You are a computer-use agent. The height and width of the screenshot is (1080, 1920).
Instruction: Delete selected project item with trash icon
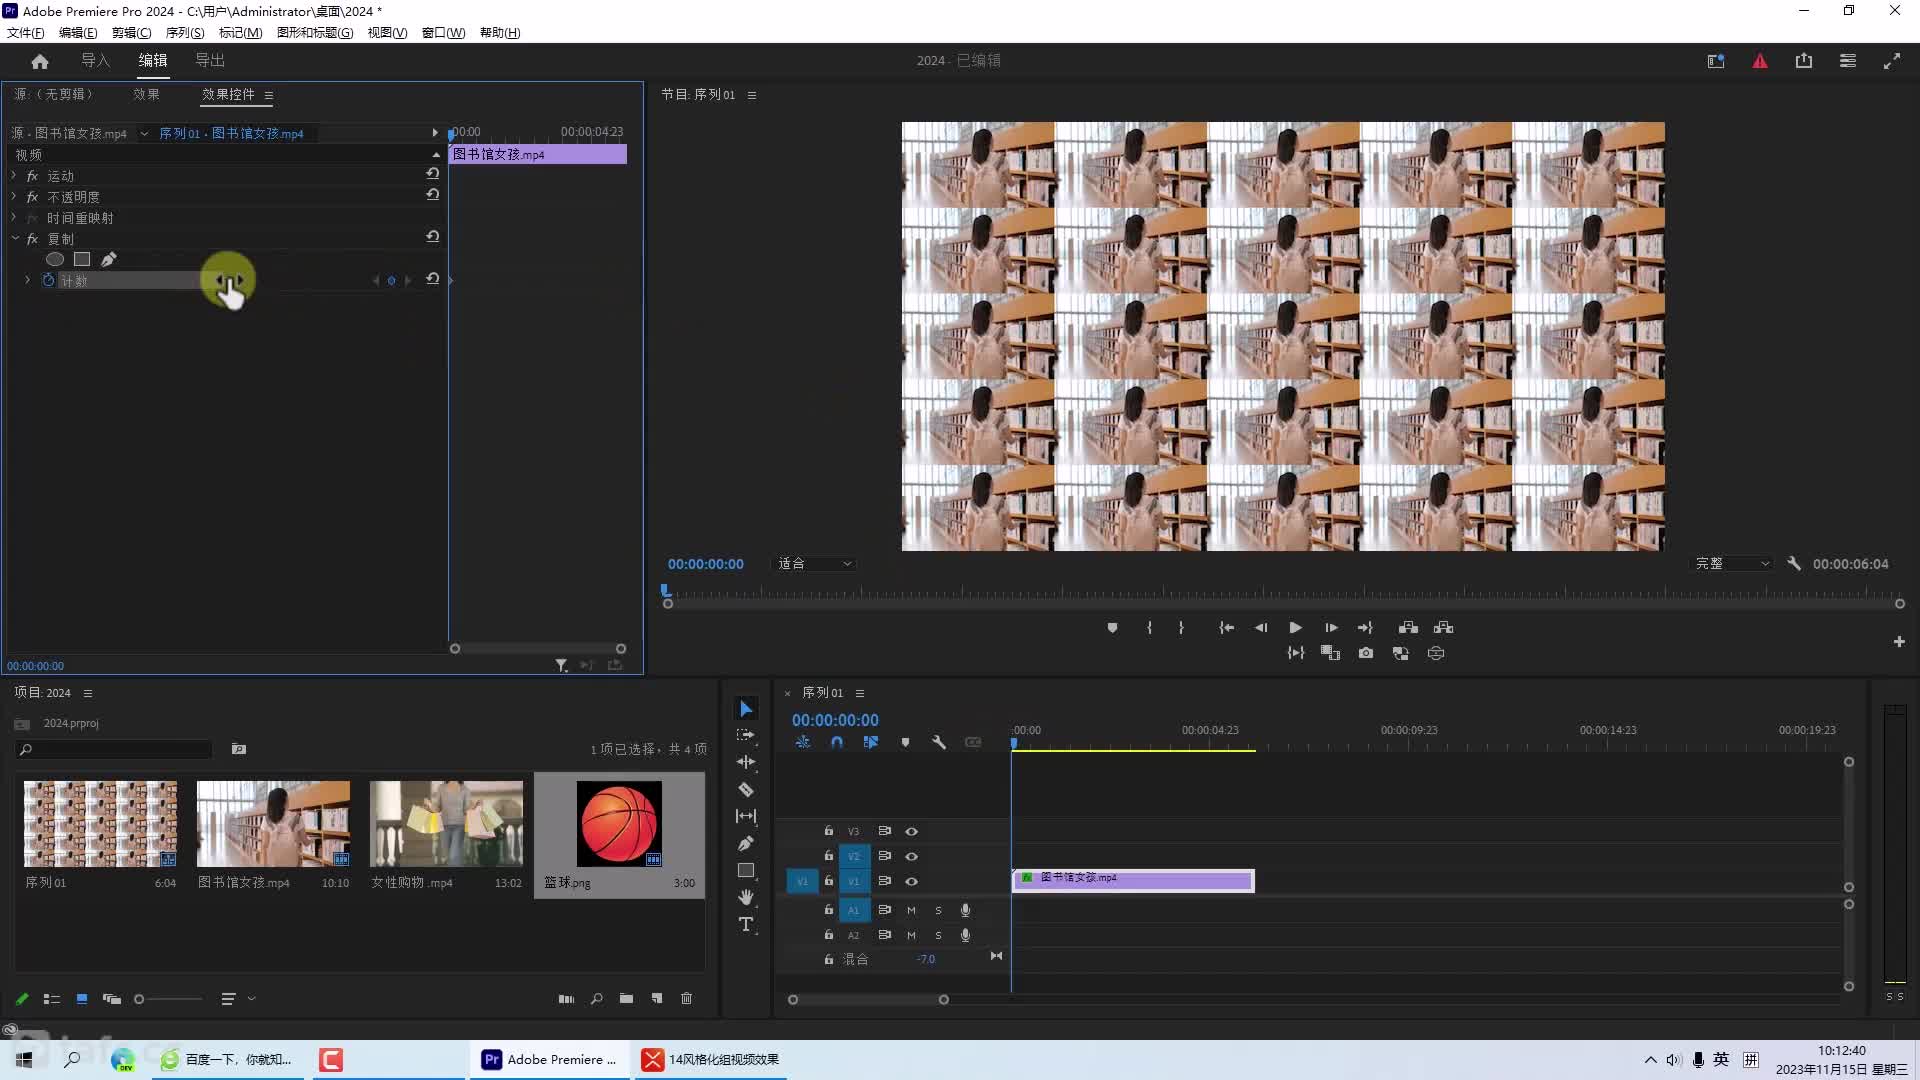[686, 998]
